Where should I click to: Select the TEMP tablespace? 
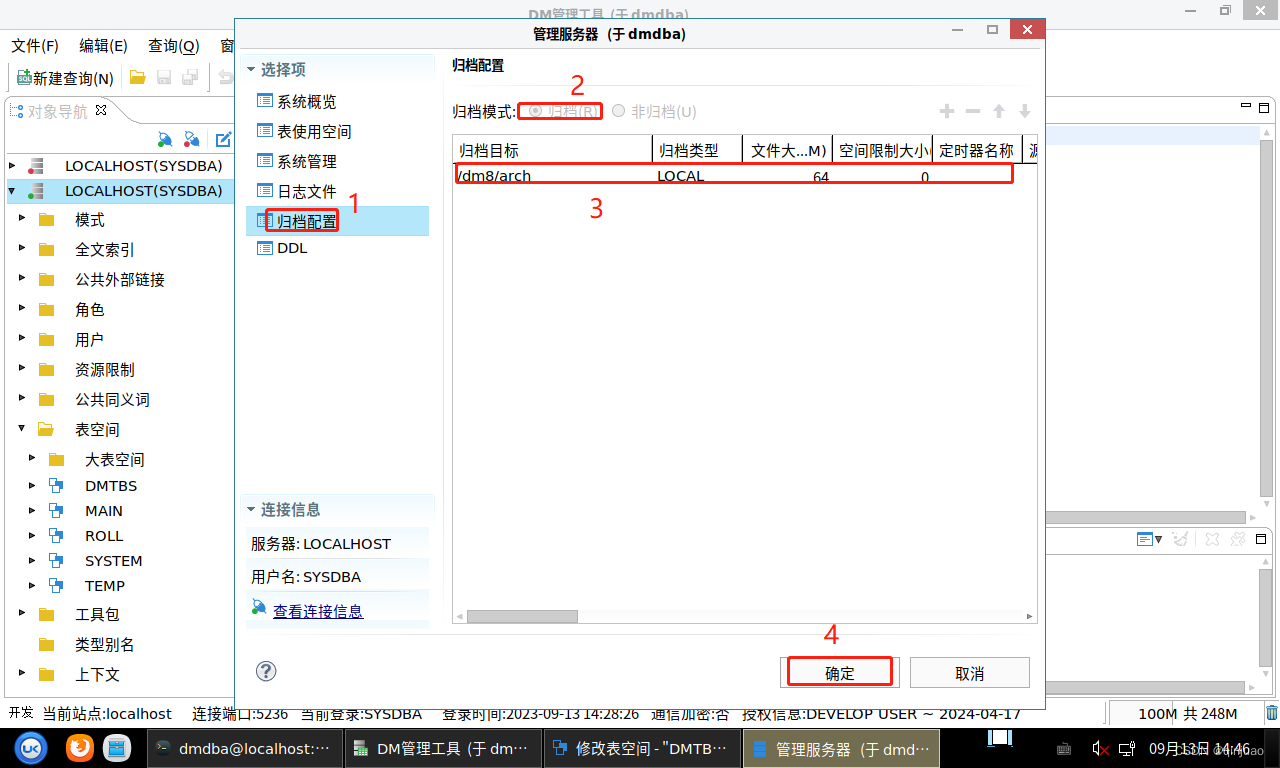click(105, 586)
